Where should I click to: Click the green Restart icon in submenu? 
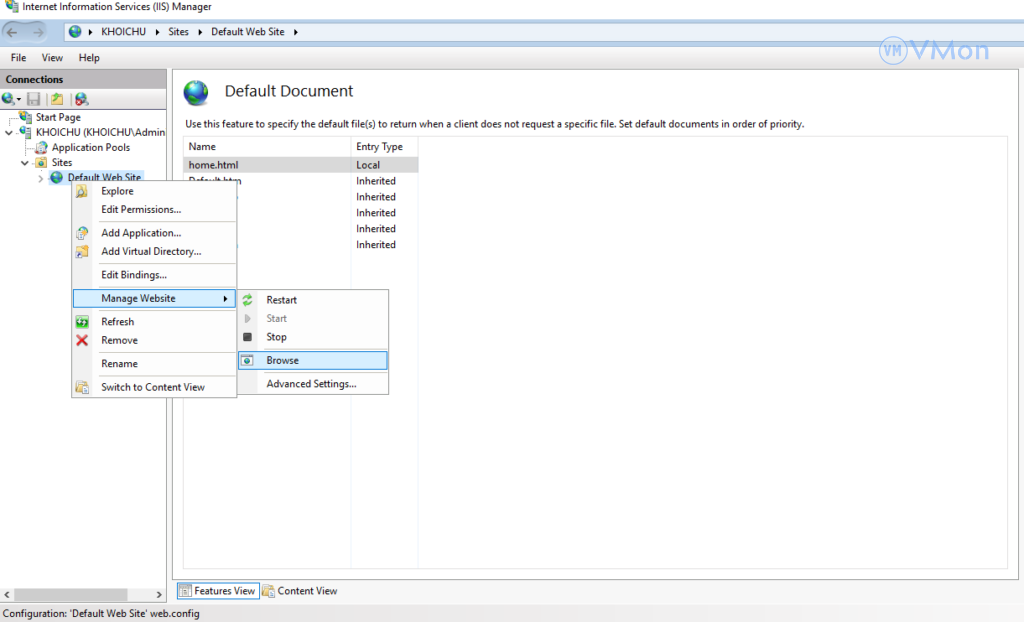coord(247,300)
